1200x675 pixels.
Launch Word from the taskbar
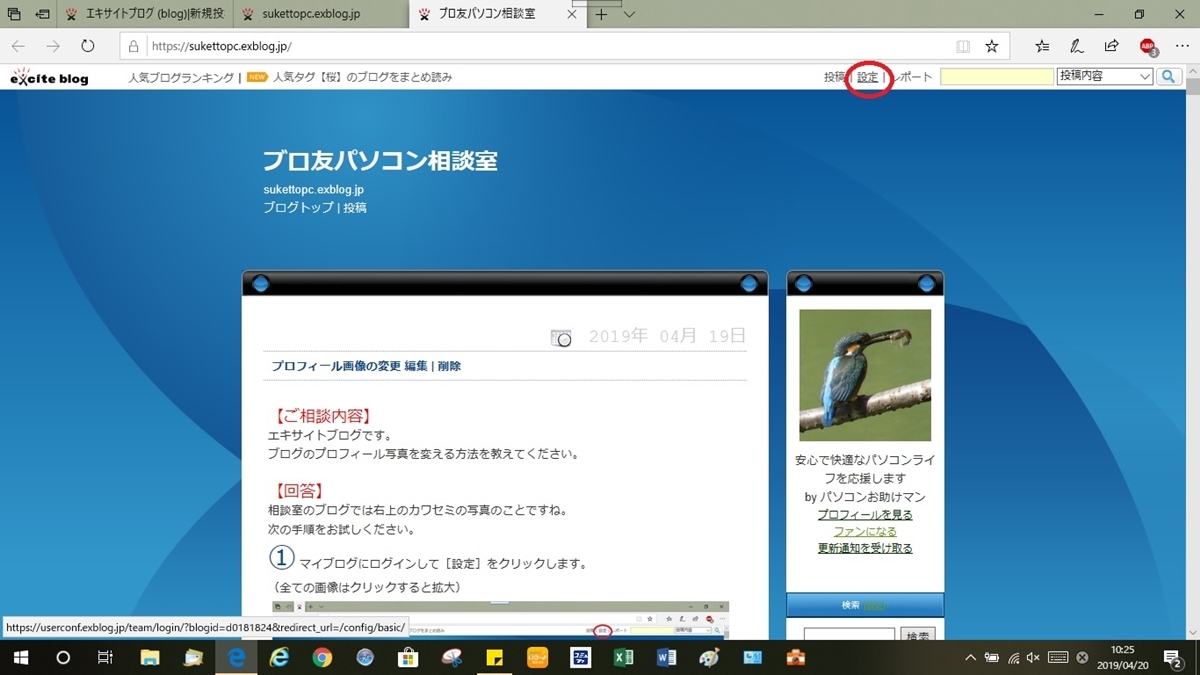666,658
